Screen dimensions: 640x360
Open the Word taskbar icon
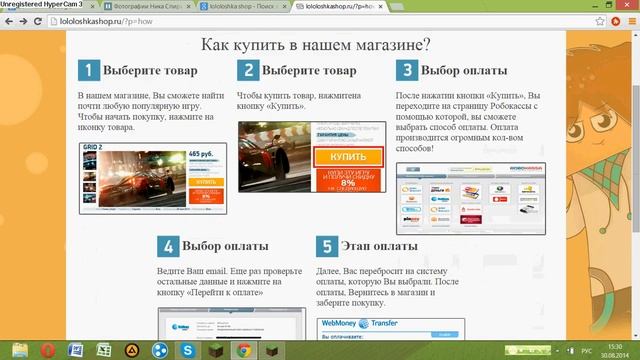tap(76, 350)
